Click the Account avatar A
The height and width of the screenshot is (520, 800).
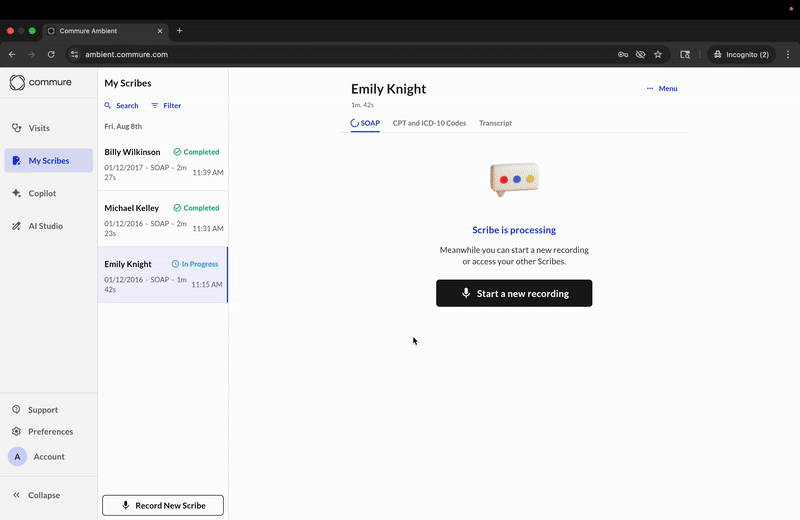(x=17, y=457)
